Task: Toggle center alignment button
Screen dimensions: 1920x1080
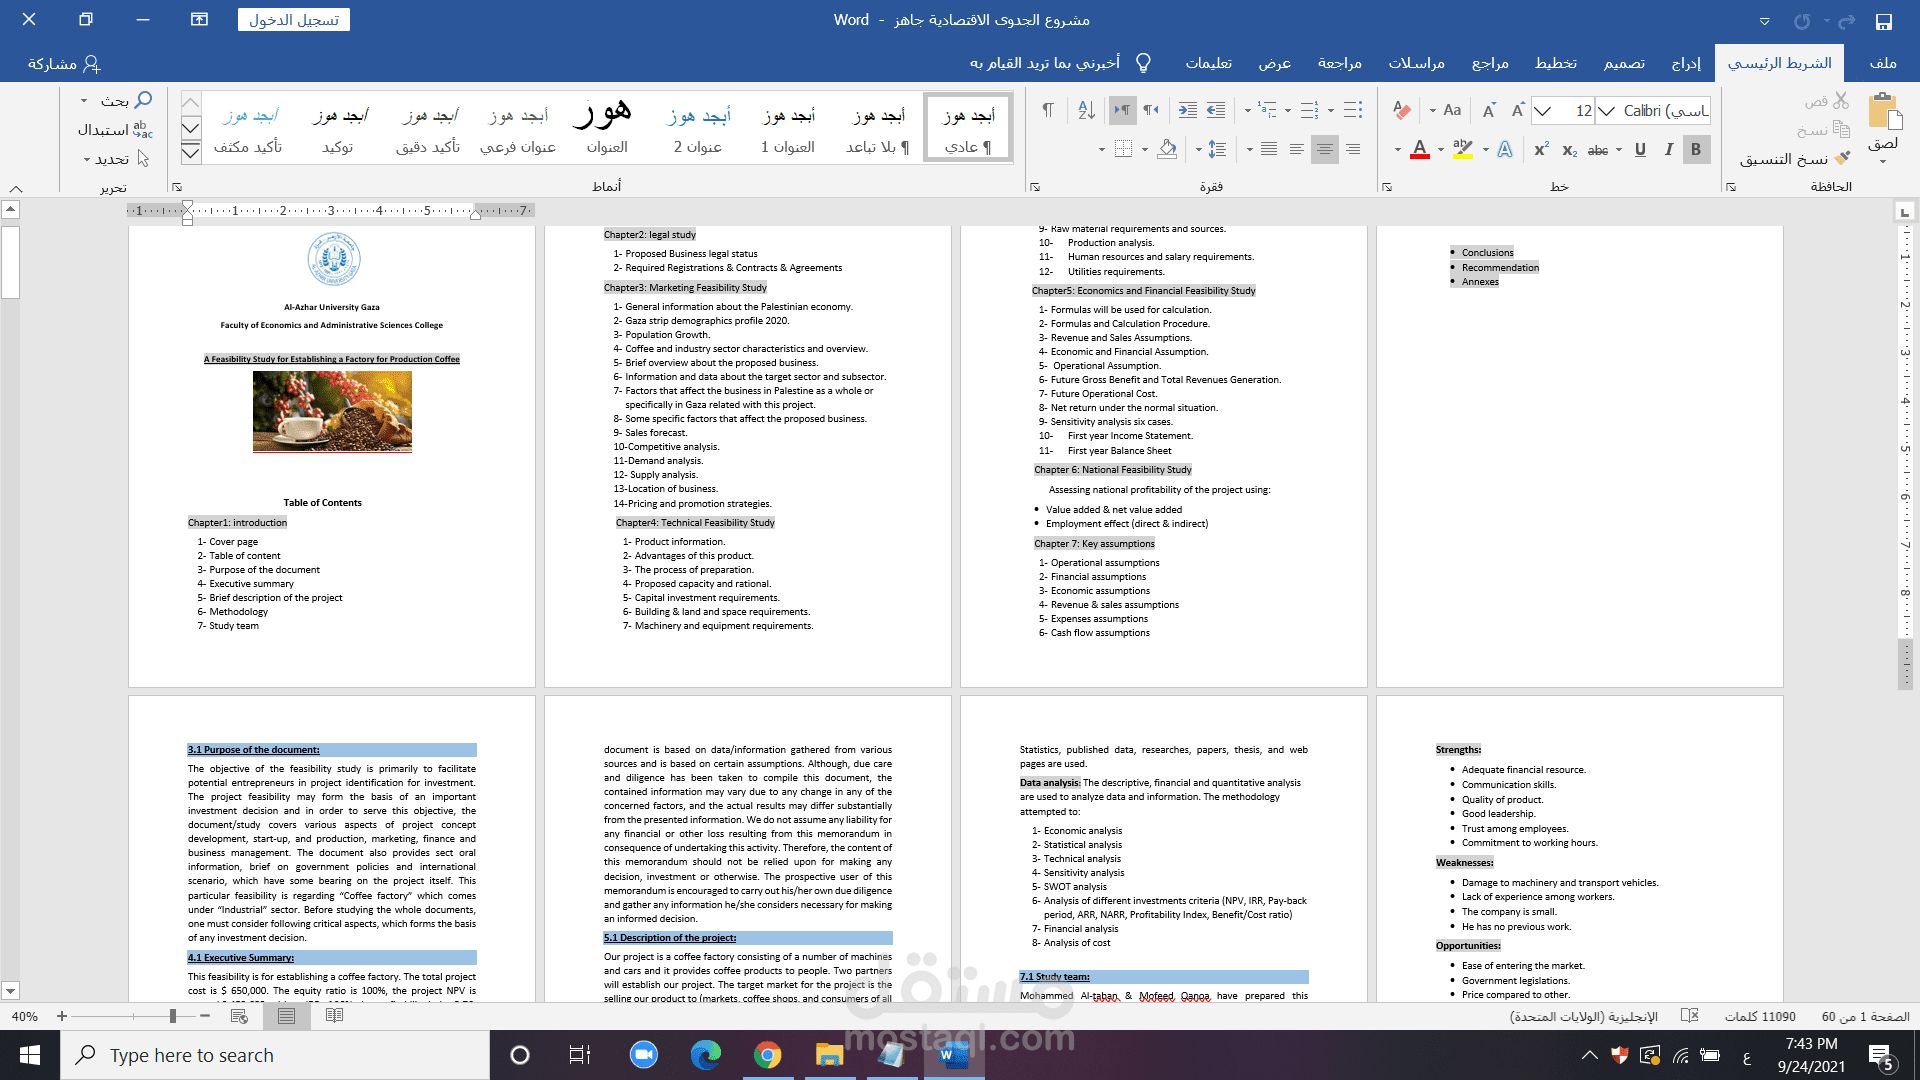Action: (x=1324, y=150)
